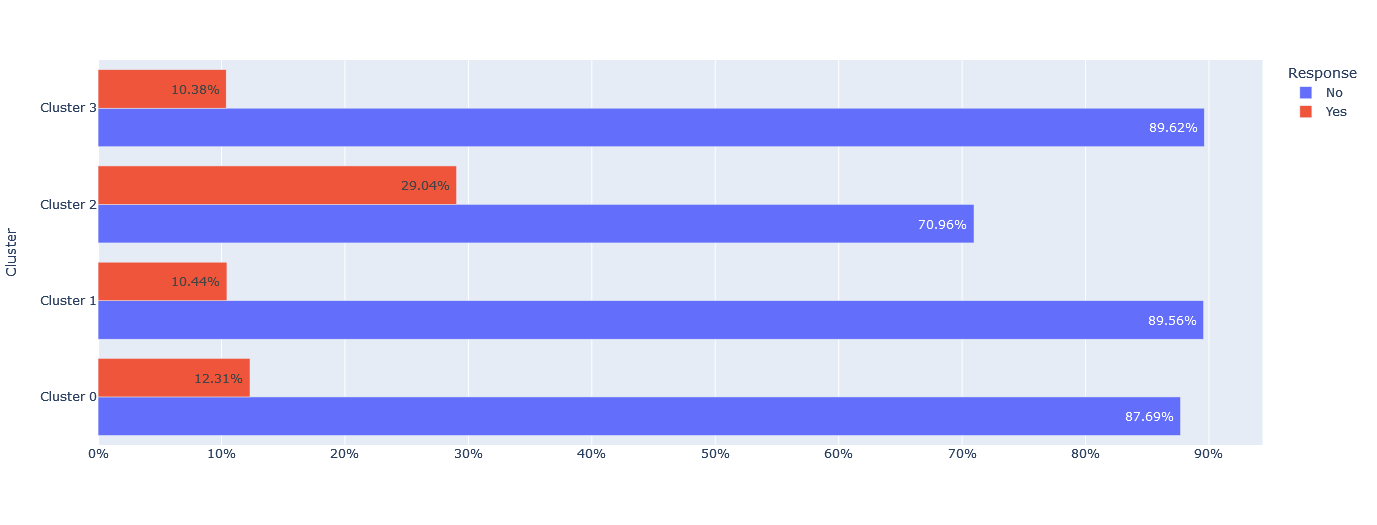Toggle the 'Yes' response legend entry
This screenshot has width=1377, height=525.
(1336, 111)
